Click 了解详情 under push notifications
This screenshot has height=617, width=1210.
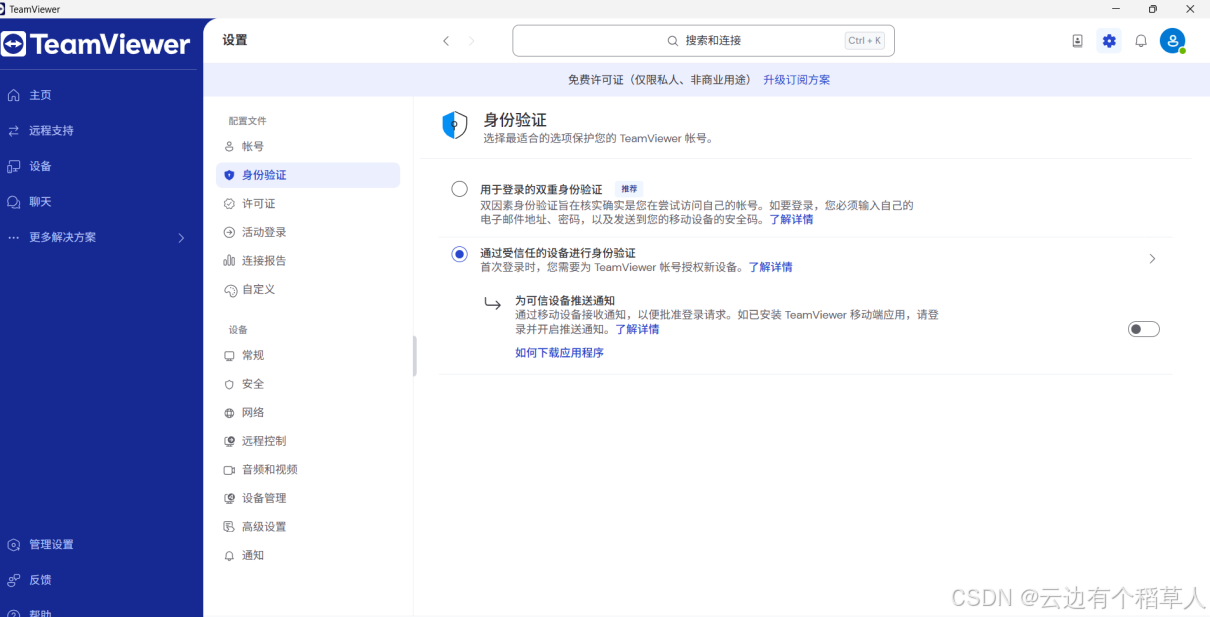pyautogui.click(x=637, y=329)
